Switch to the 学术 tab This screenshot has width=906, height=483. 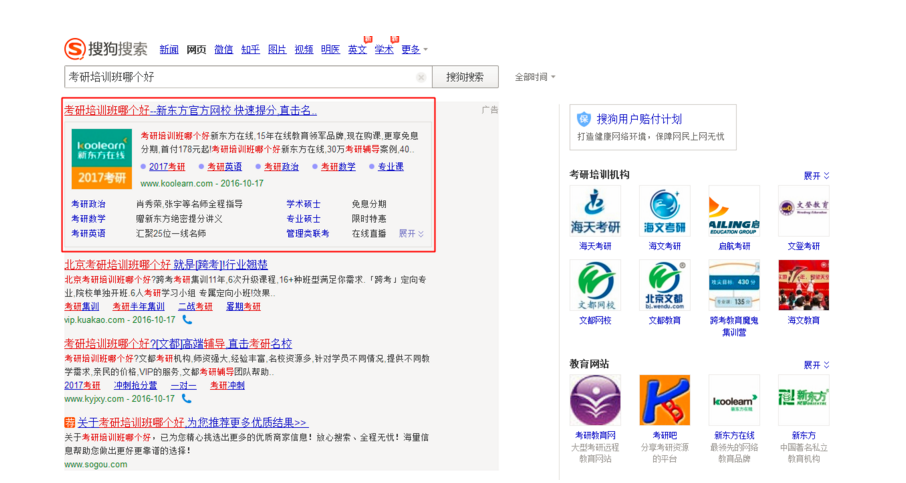coord(384,50)
